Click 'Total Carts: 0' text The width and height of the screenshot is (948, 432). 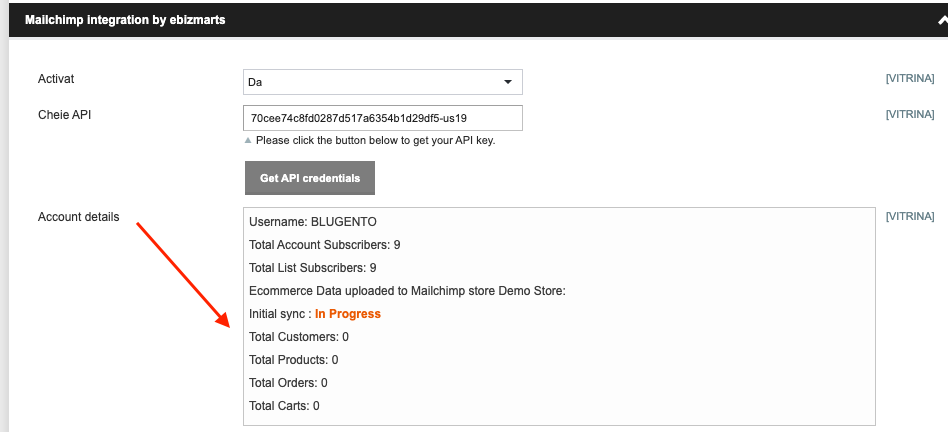[x=284, y=405]
